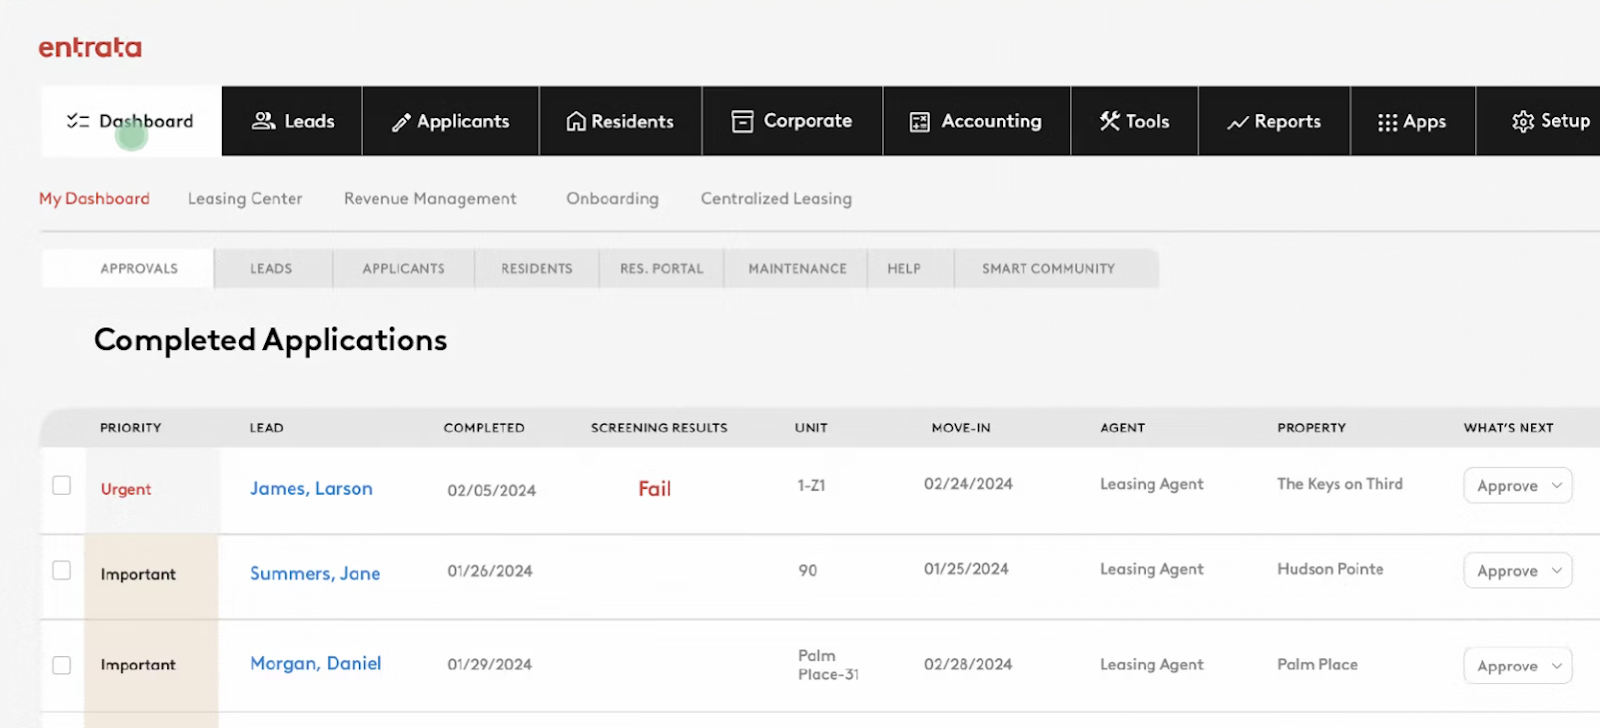
Task: Open the Apps main menu
Action: [x=1413, y=121]
